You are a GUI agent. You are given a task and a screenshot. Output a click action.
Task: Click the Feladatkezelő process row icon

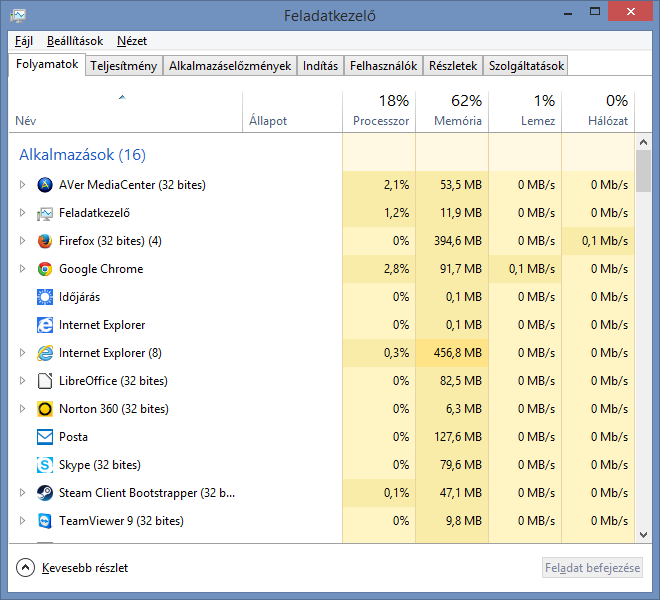pyautogui.click(x=45, y=213)
